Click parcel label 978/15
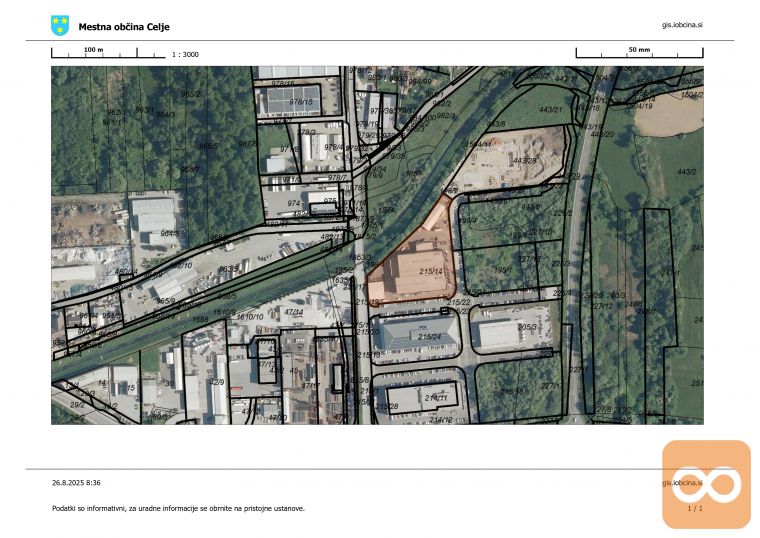Viewport: 760px width, 538px height. tap(301, 102)
